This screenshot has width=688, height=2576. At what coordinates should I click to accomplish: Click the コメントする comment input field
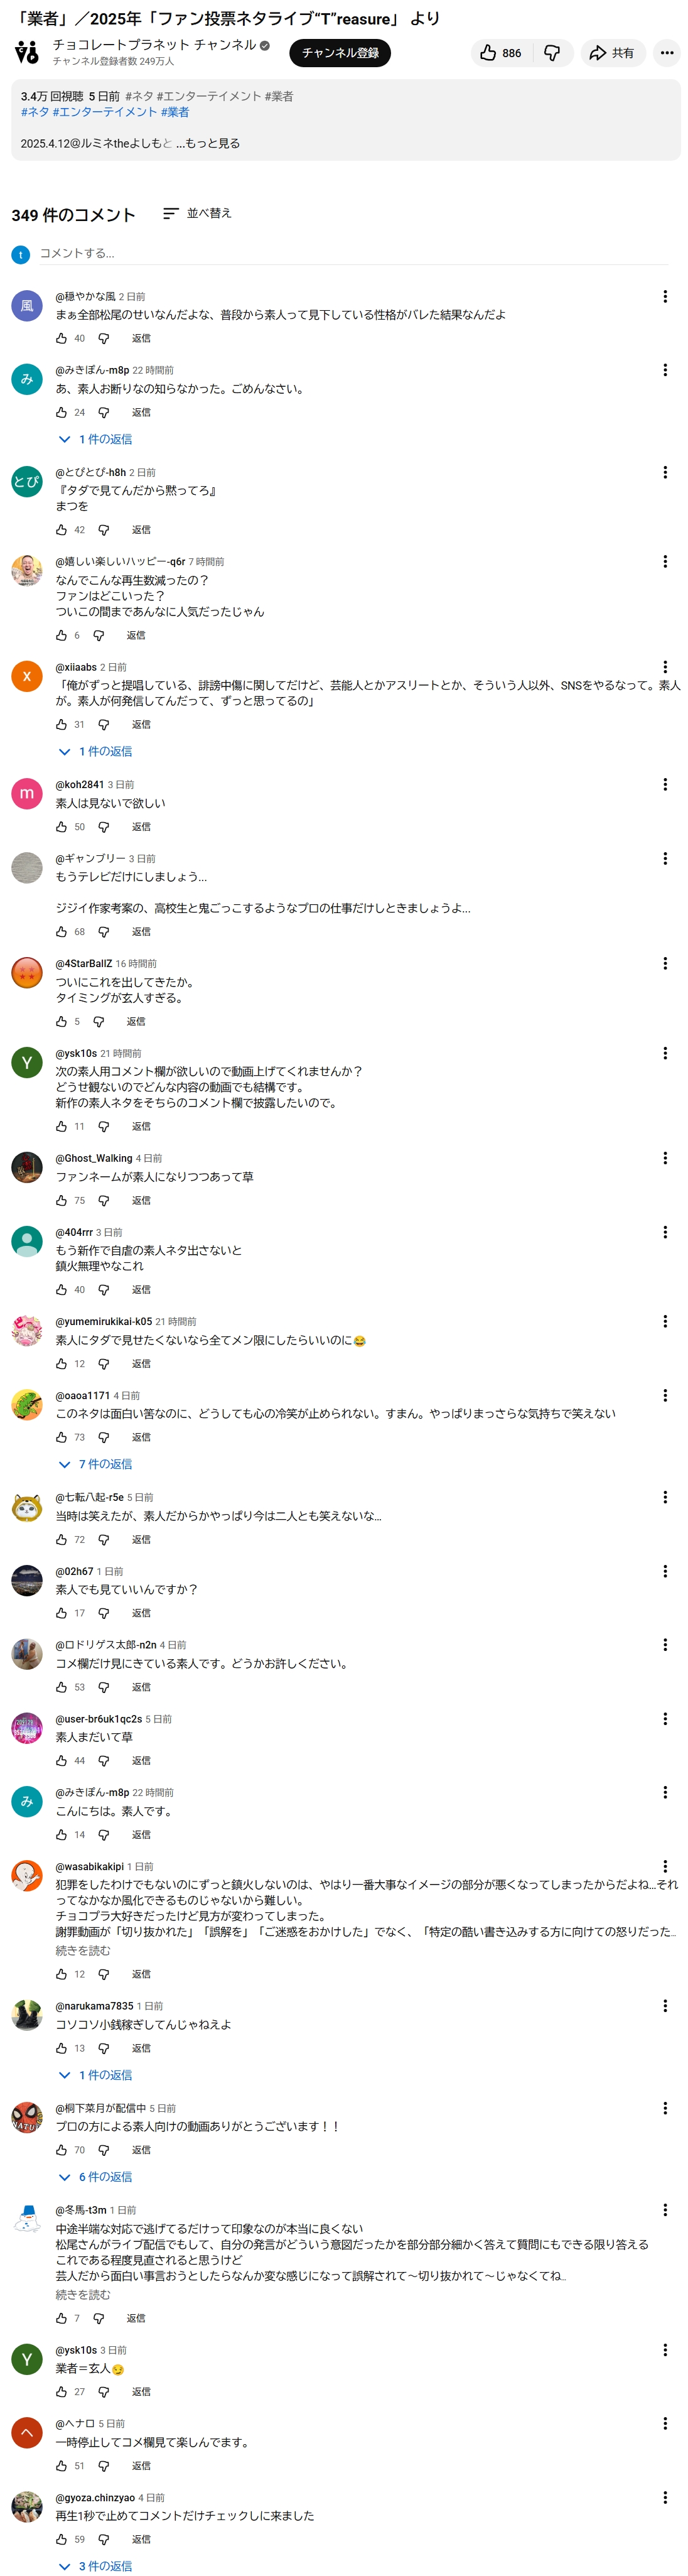point(353,254)
